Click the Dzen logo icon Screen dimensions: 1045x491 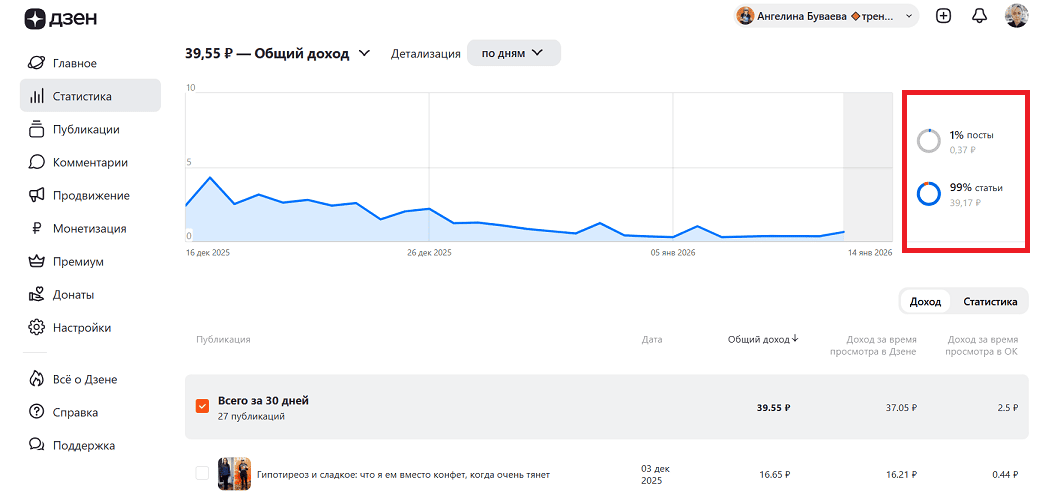click(35, 18)
